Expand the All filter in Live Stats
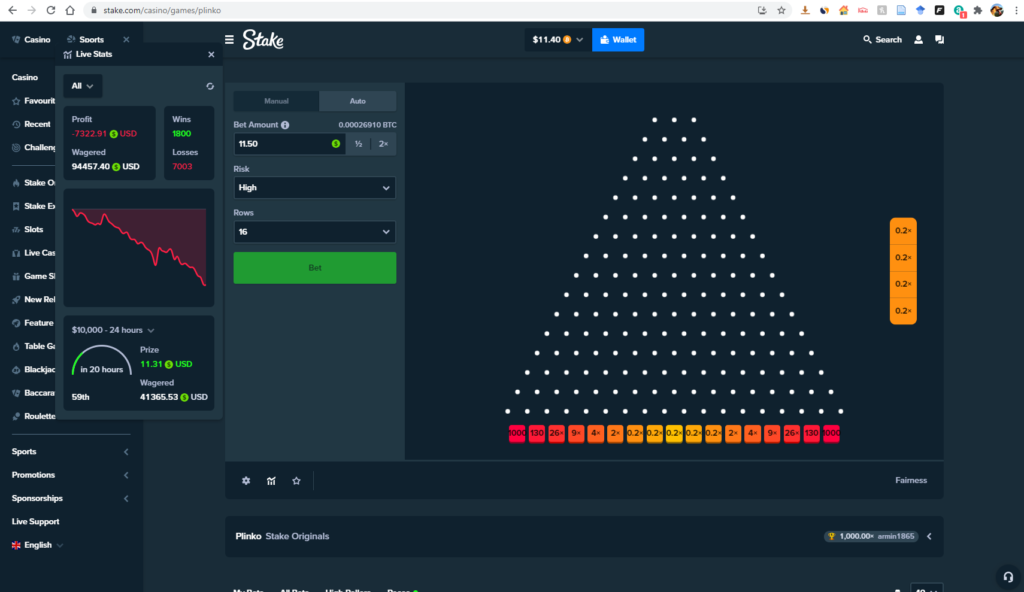The image size is (1024, 592). point(82,86)
